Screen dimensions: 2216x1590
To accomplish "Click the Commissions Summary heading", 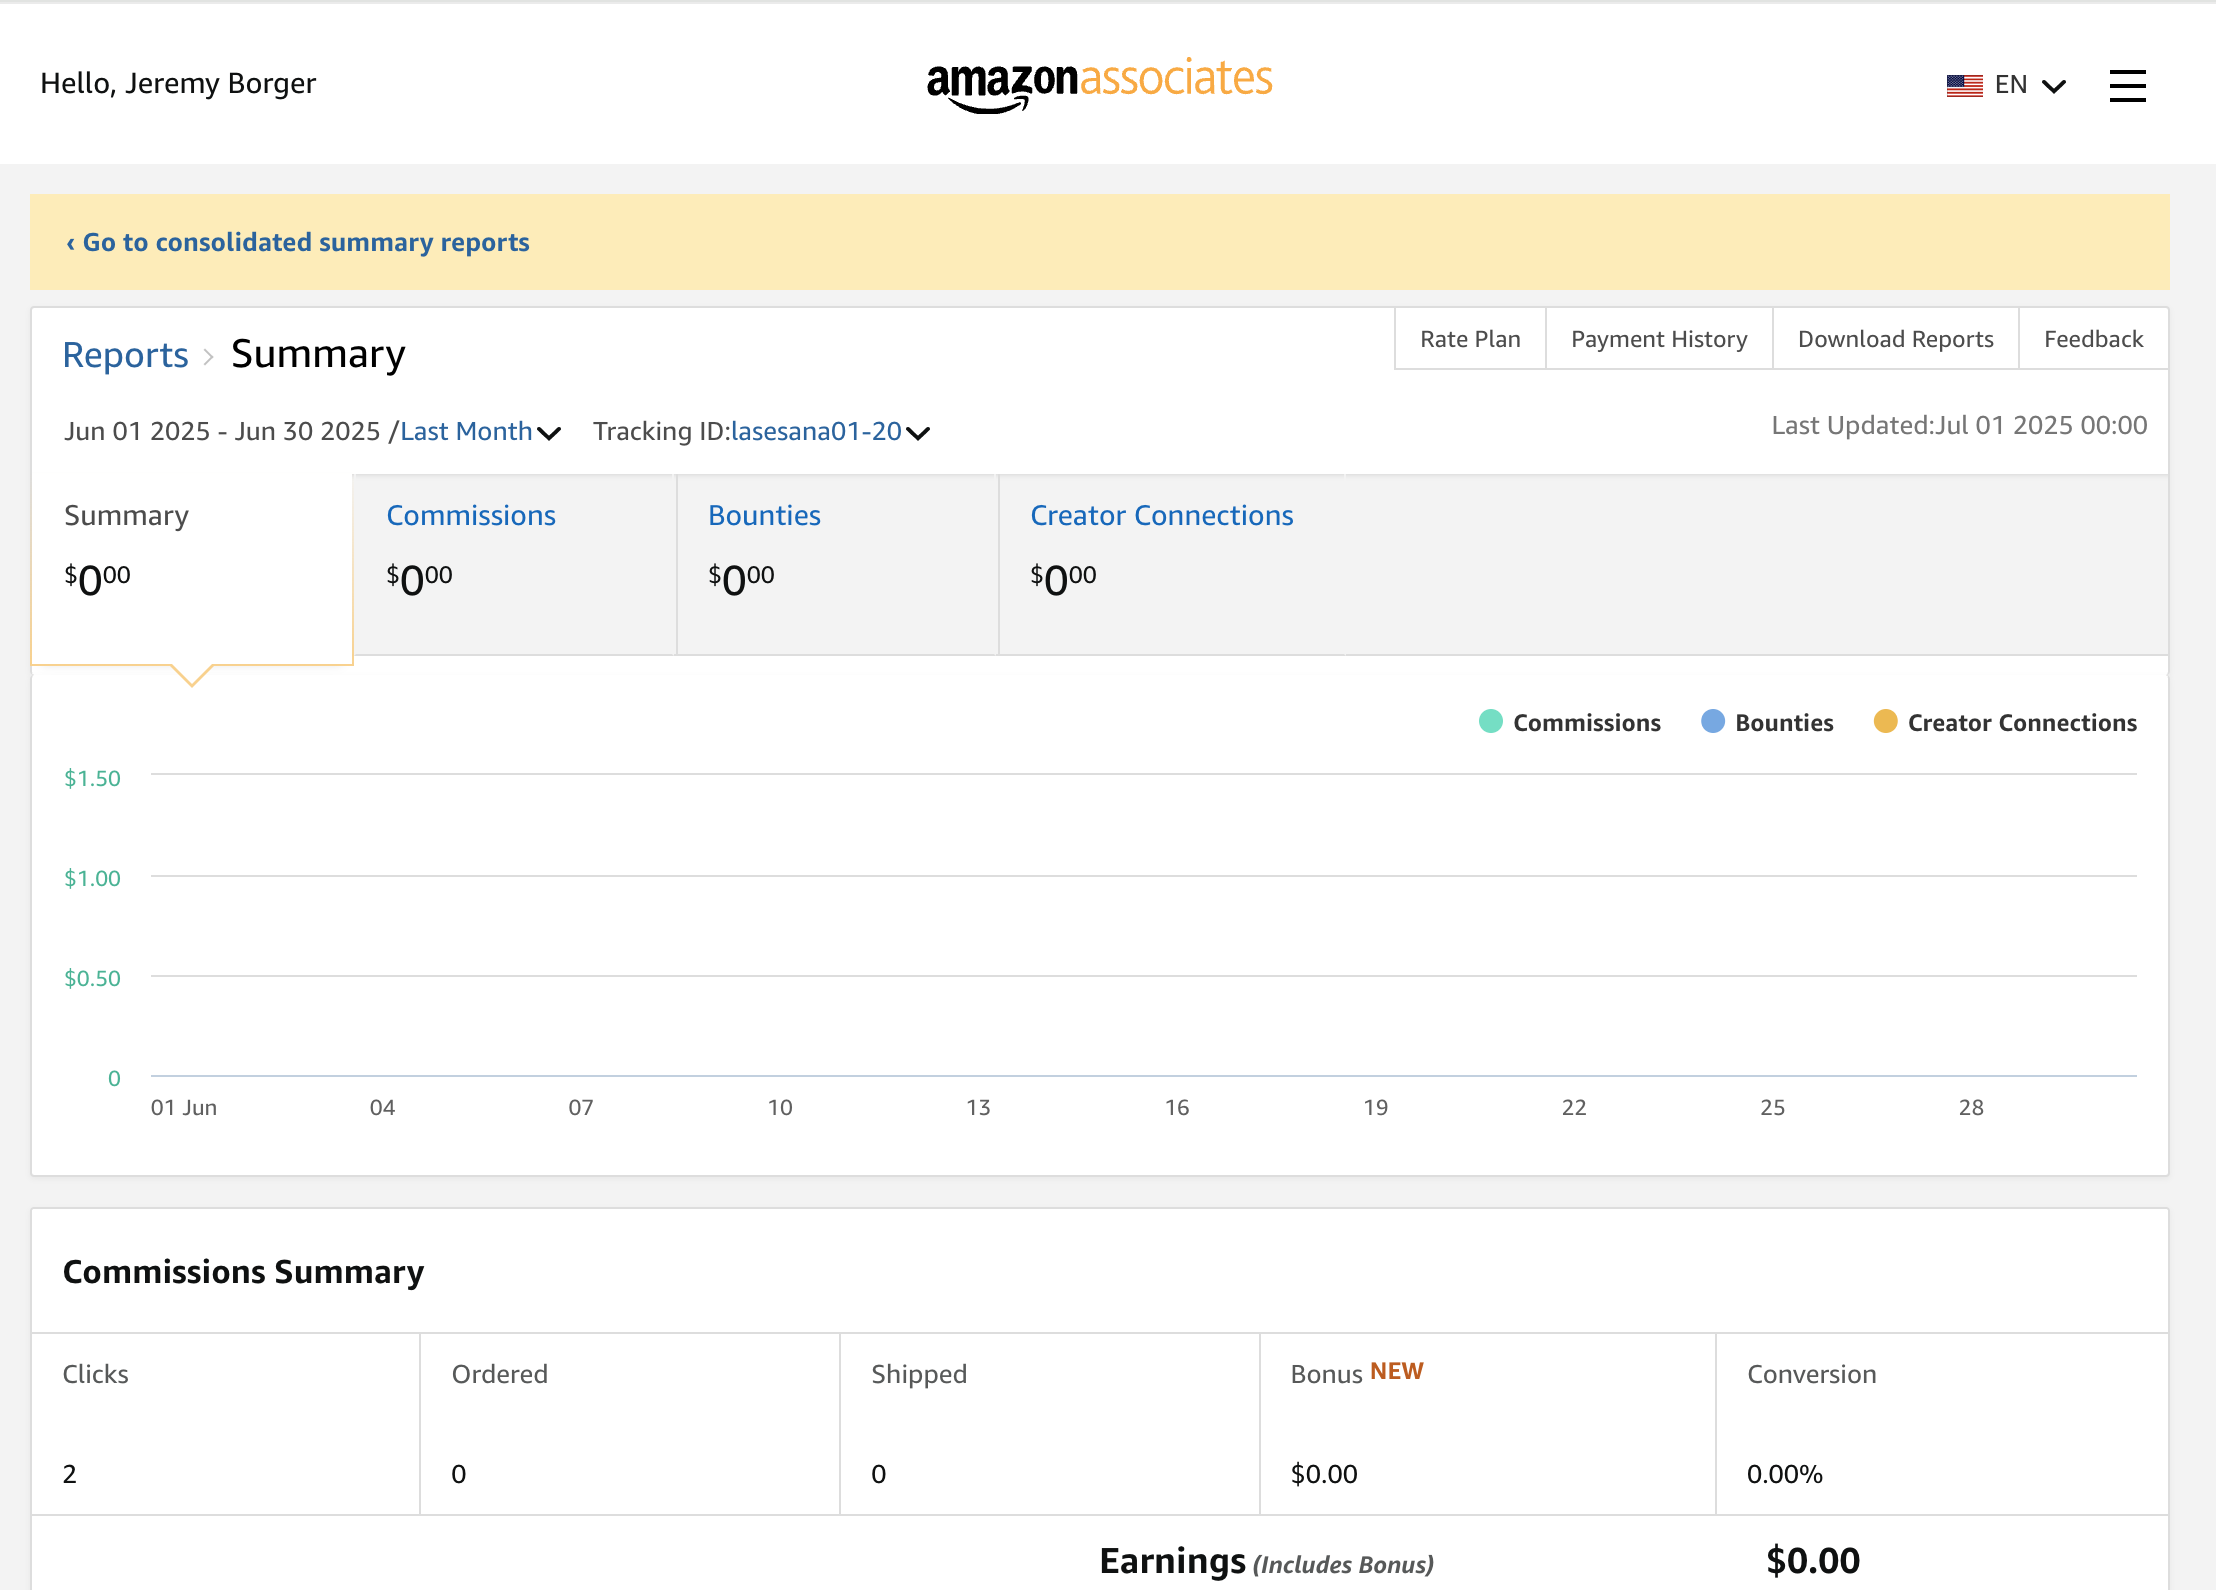I will click(243, 1272).
